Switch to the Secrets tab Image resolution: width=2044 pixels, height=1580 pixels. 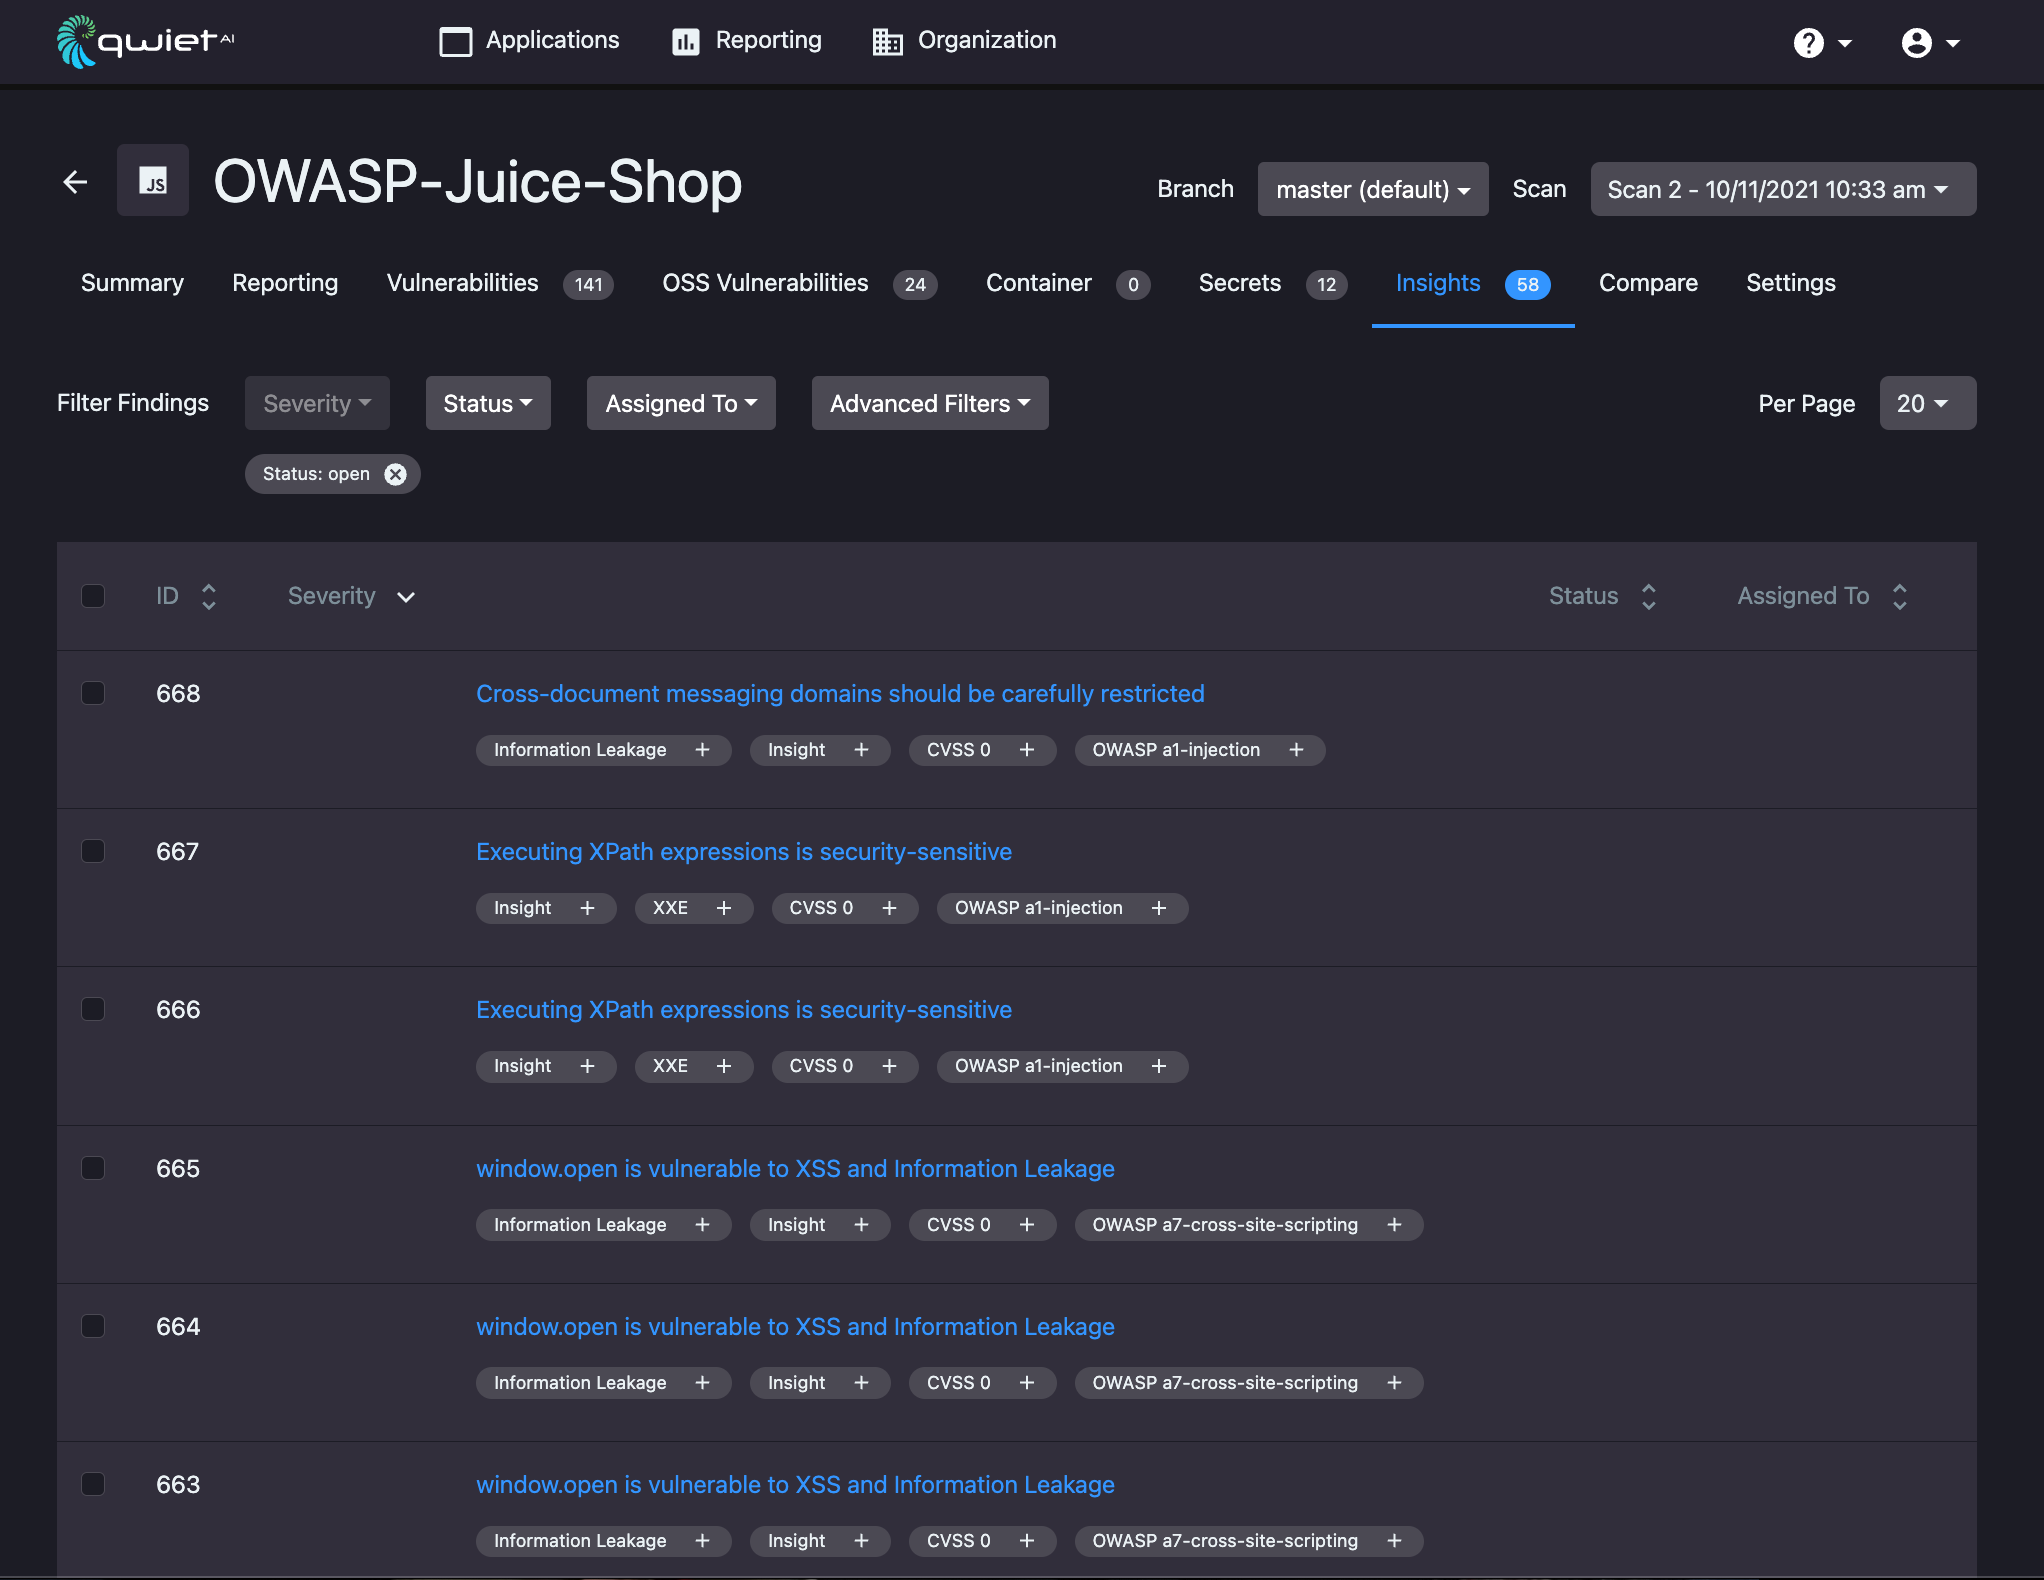1273,284
